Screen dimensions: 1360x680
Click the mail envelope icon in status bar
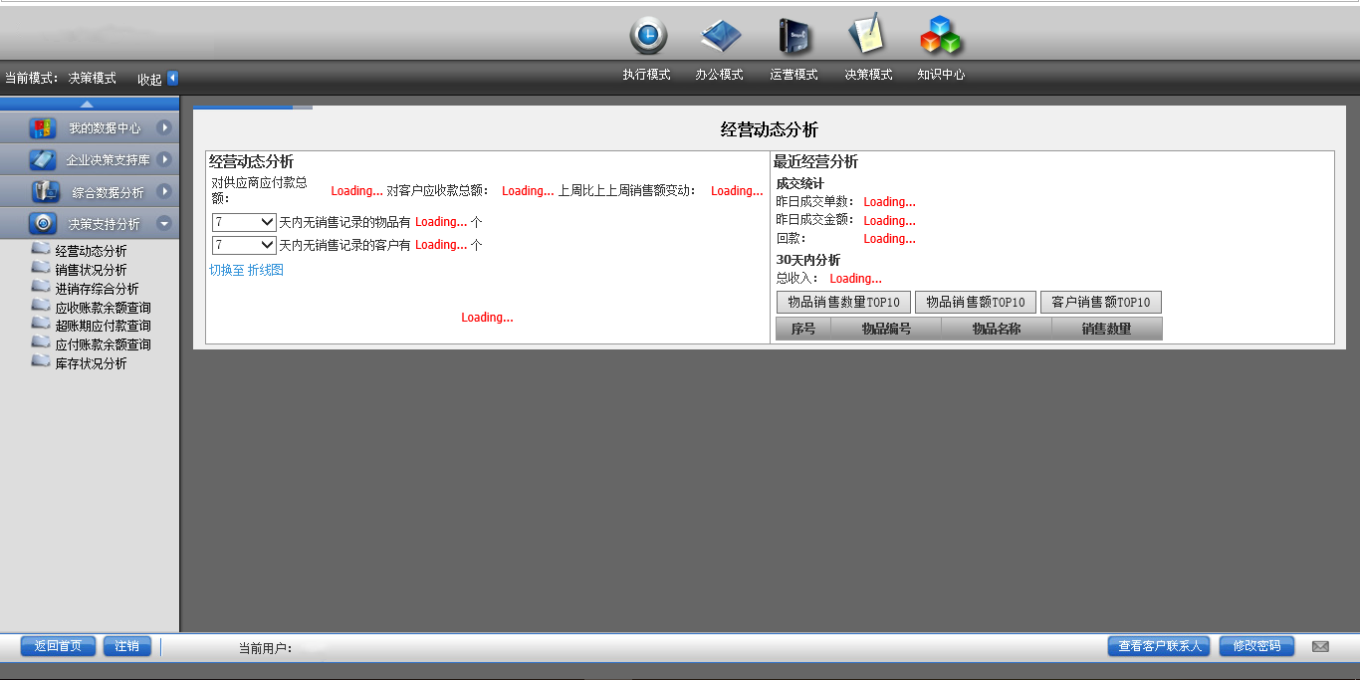point(1320,646)
